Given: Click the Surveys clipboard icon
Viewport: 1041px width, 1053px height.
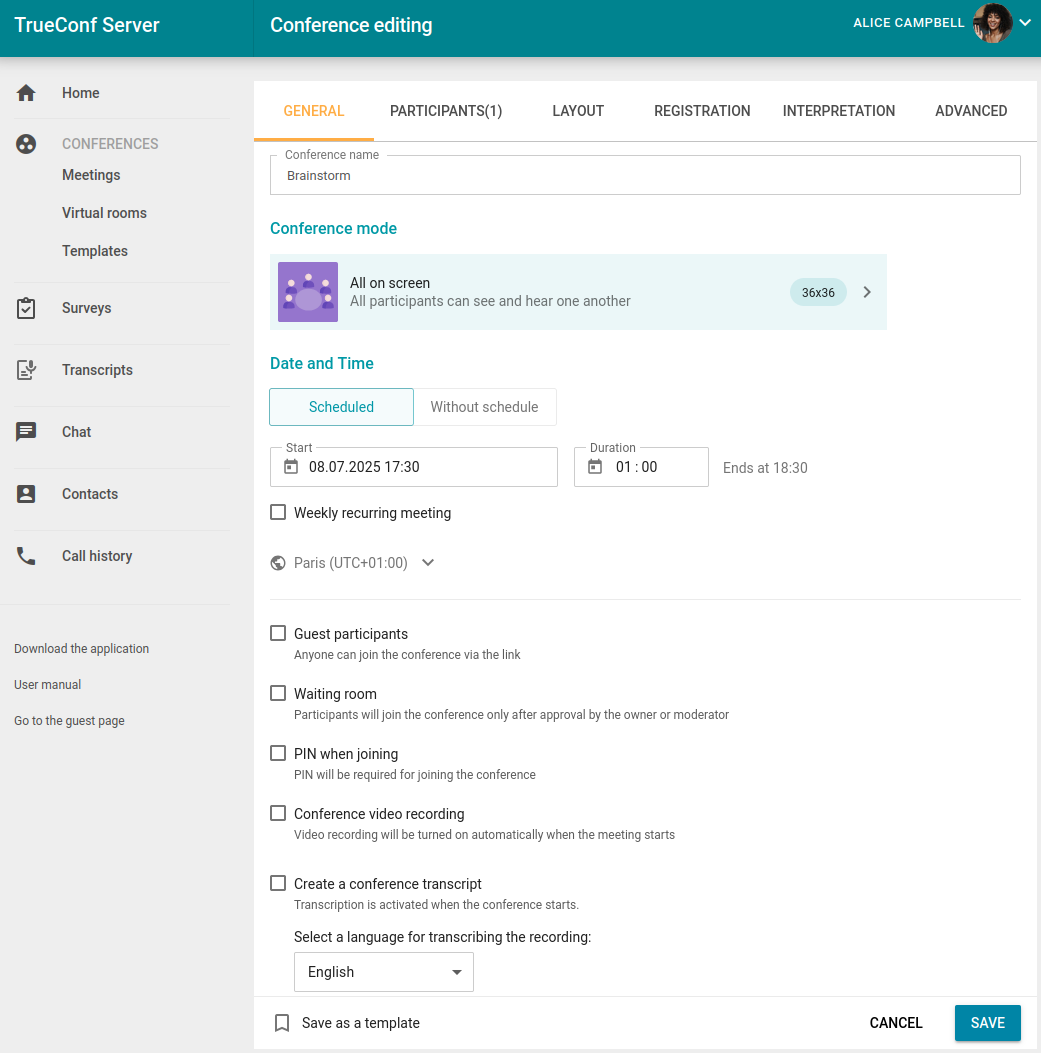Looking at the screenshot, I should click(27, 308).
